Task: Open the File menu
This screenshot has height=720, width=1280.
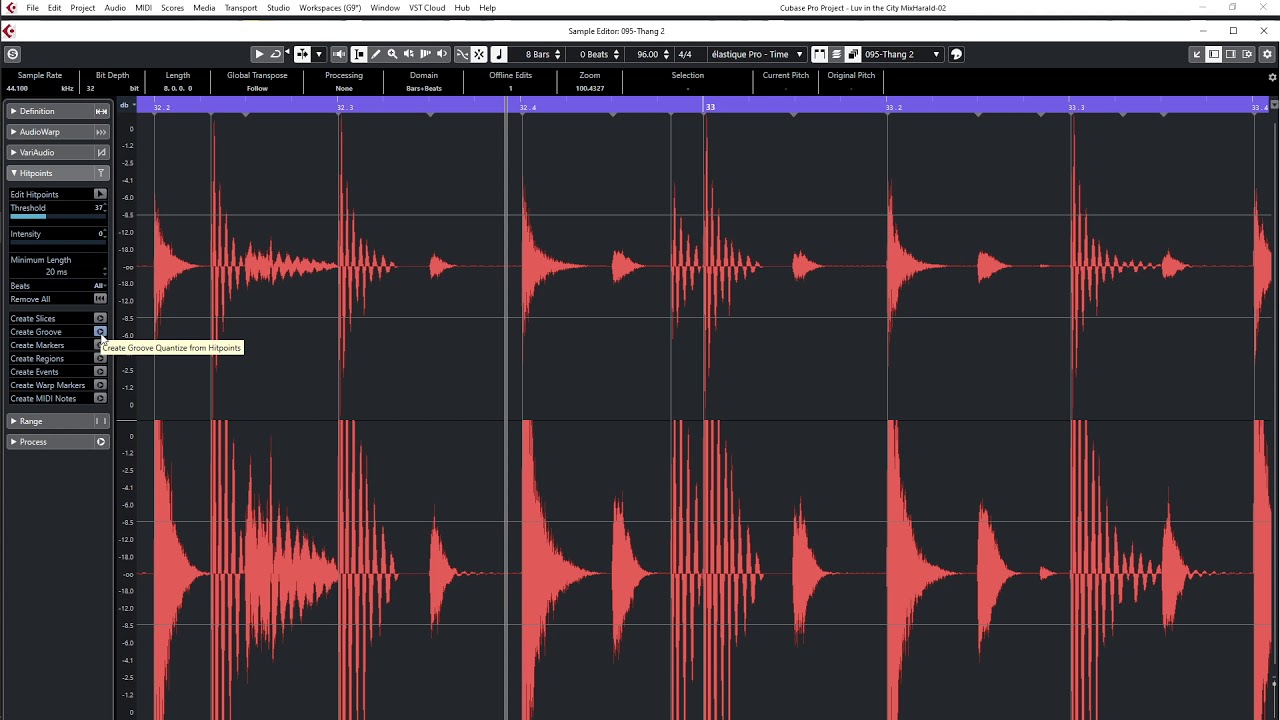Action: (x=33, y=8)
